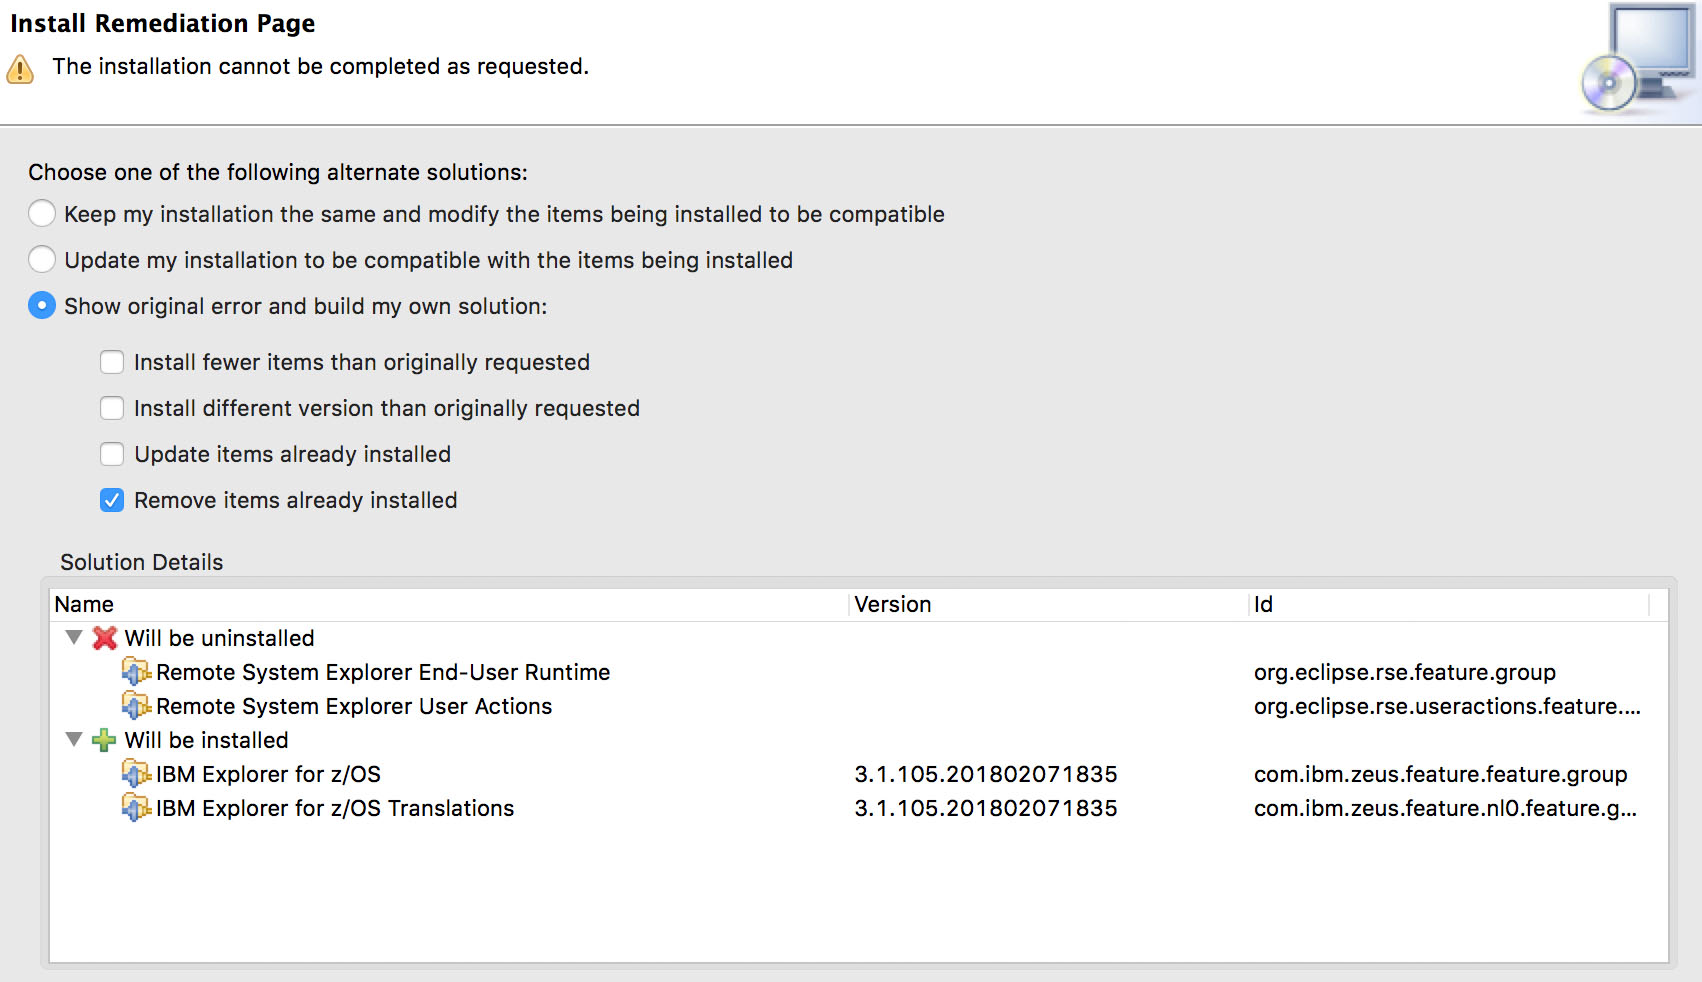This screenshot has width=1702, height=982.
Task: Select 'Show original error and build my own solution'
Action: [x=42, y=306]
